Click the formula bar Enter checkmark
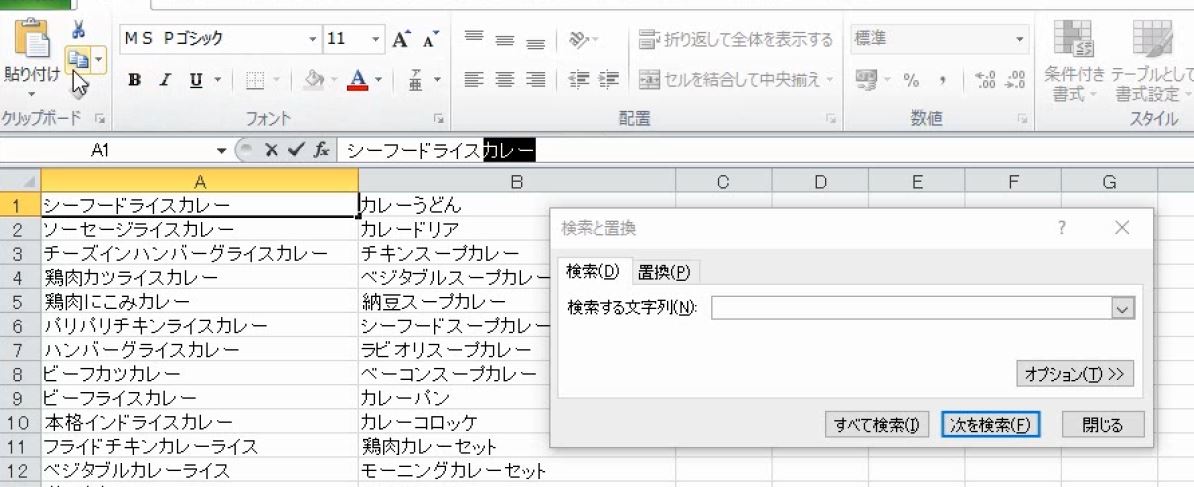1194x487 pixels. pos(295,151)
